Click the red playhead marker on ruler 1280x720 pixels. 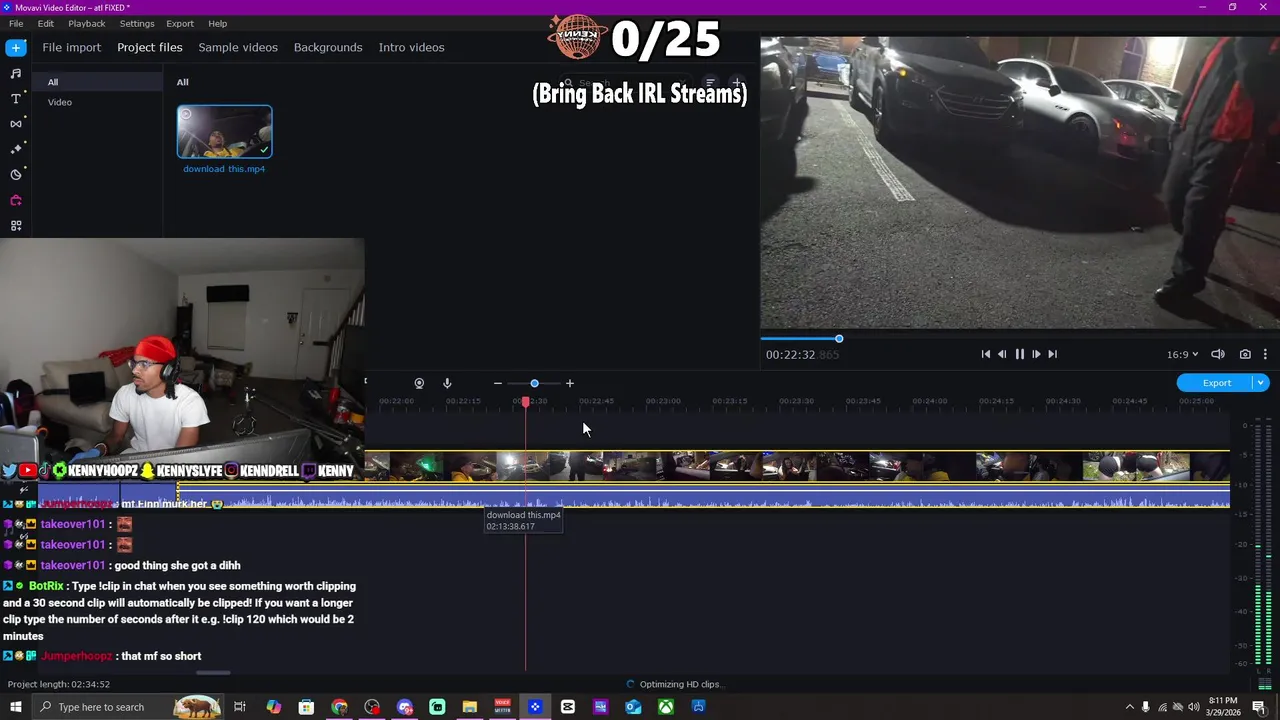click(x=526, y=401)
